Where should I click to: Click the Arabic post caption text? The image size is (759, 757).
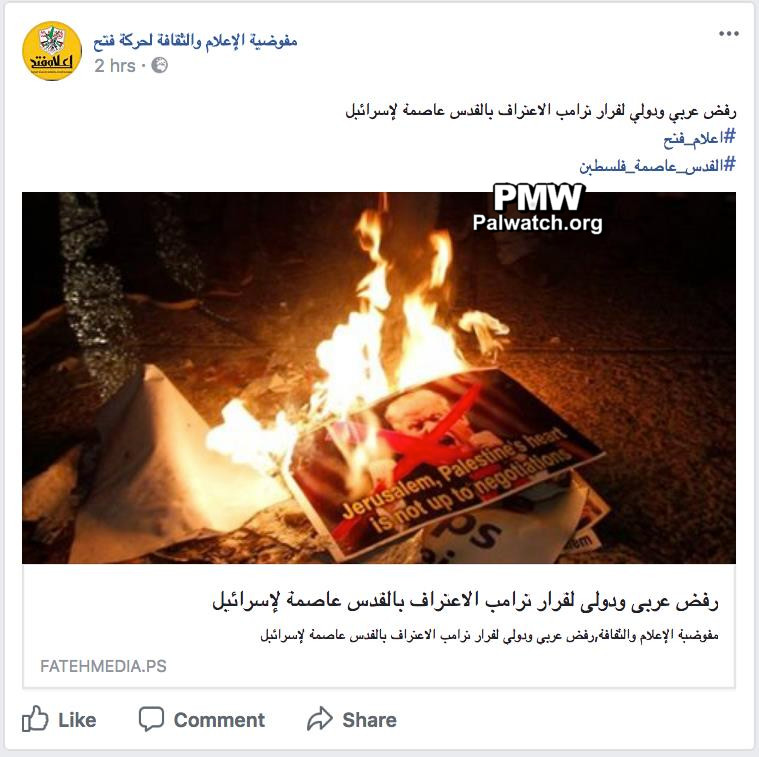[x=541, y=111]
